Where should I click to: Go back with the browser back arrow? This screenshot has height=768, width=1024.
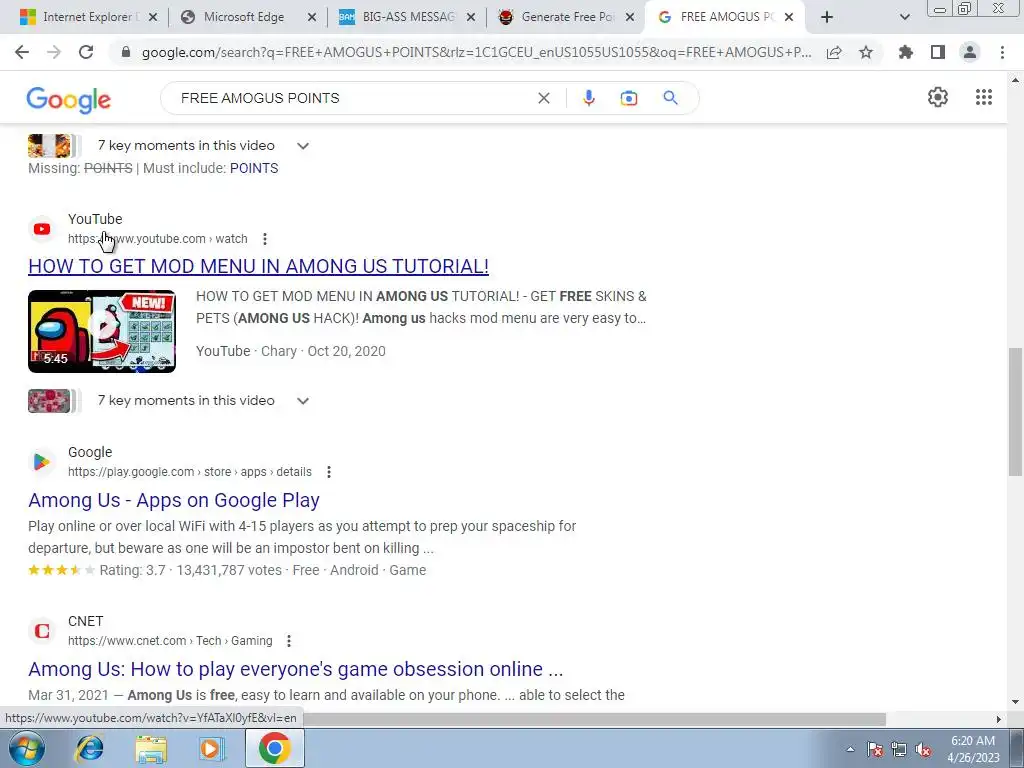[x=22, y=52]
